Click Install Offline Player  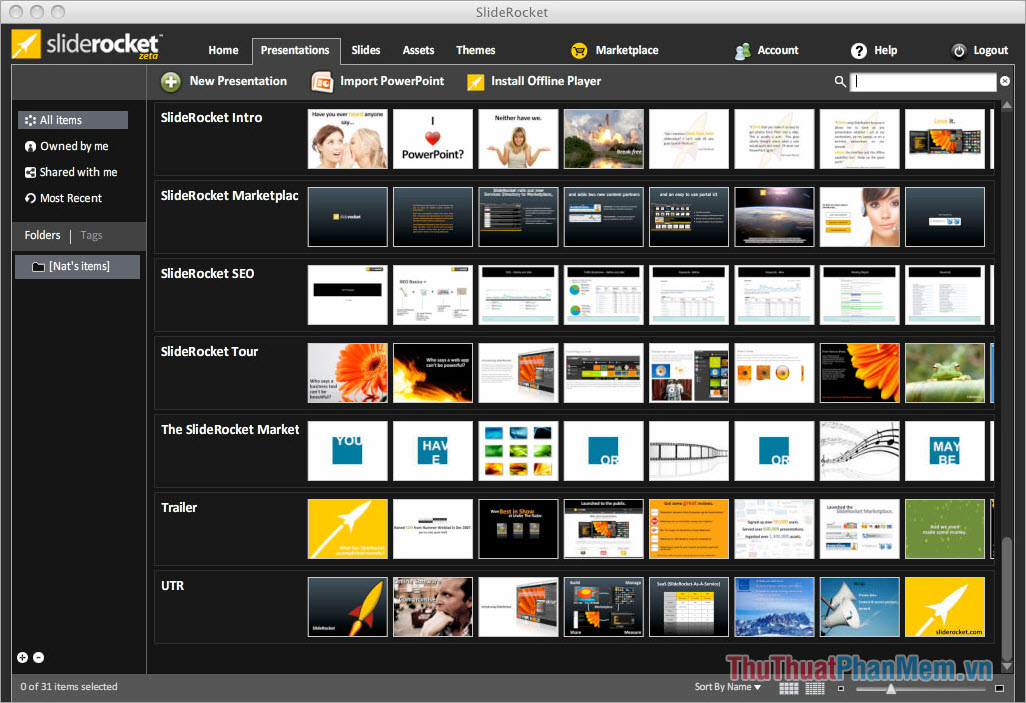coord(534,81)
